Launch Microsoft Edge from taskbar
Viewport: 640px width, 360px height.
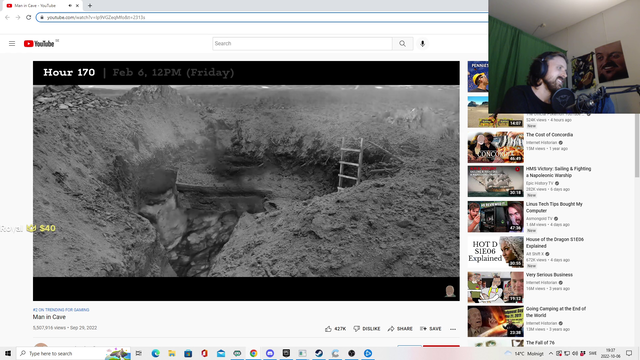(156, 353)
